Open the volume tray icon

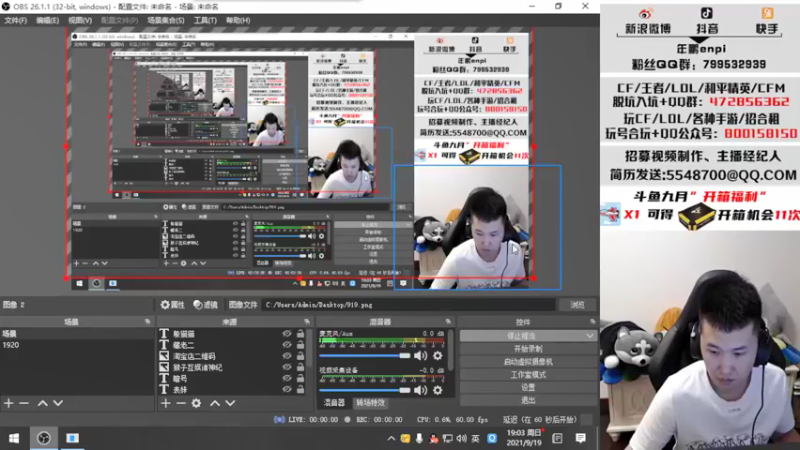tap(461, 438)
